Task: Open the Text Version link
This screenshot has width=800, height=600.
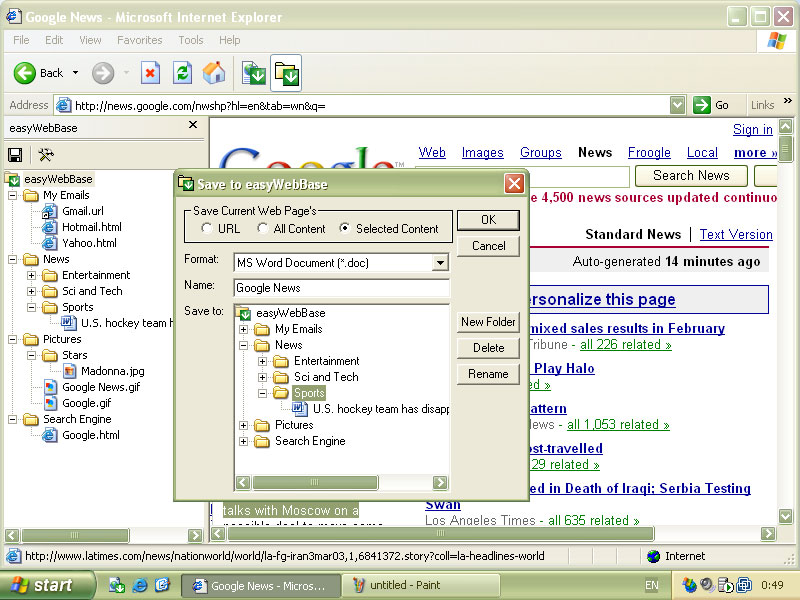Action: (736, 234)
